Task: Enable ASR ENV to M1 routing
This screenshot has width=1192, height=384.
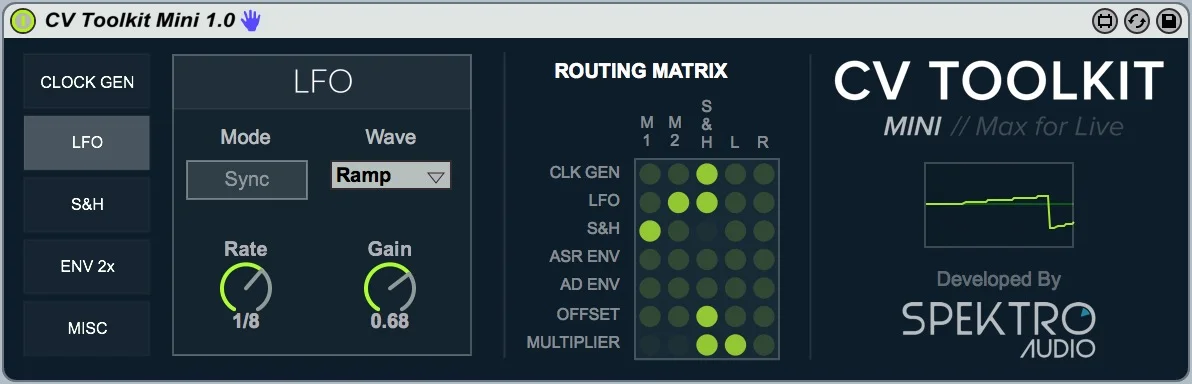Action: (650, 259)
